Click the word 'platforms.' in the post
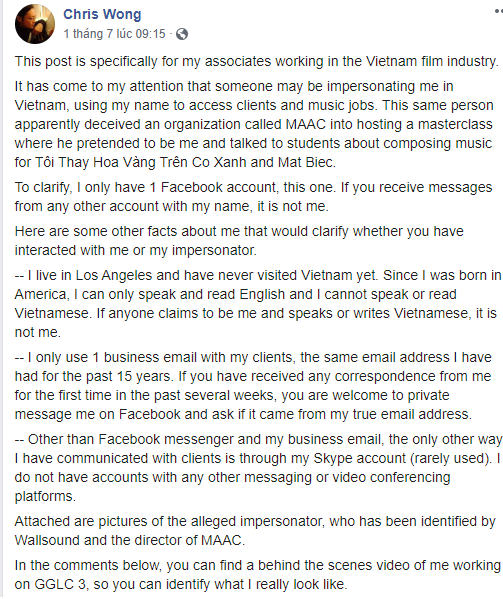This screenshot has width=503, height=599. [x=45, y=496]
